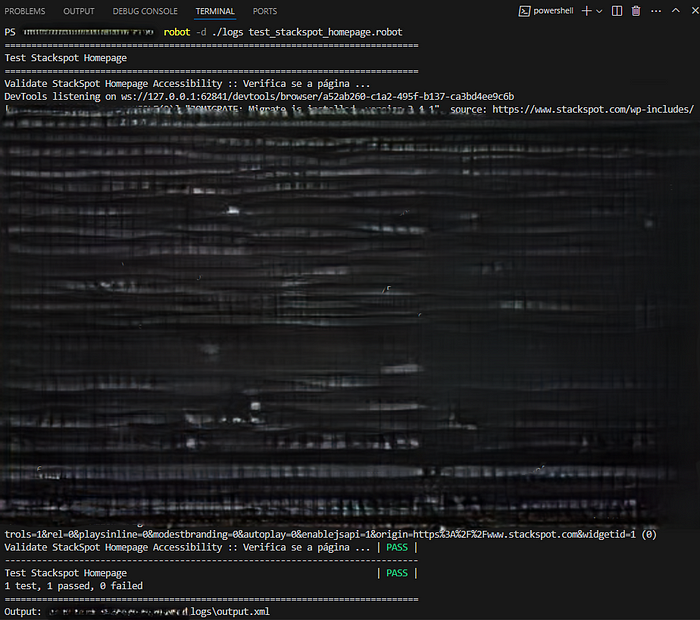Expand the launch profile dropdown chevron
The height and width of the screenshot is (620, 700).
click(599, 11)
